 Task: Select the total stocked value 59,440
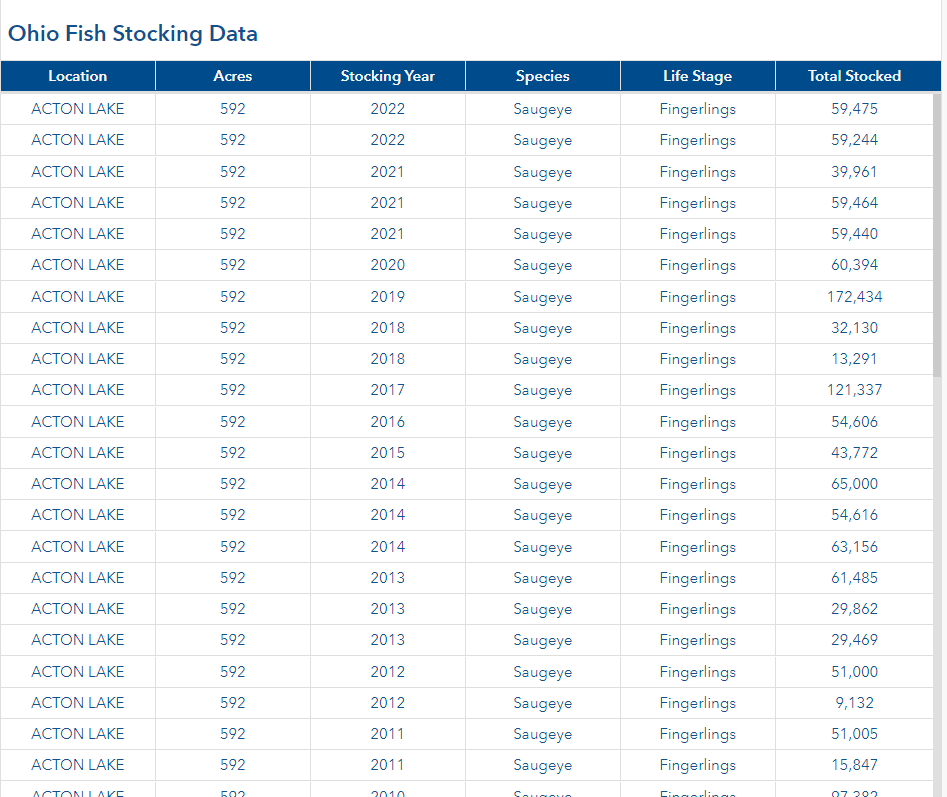(x=854, y=234)
